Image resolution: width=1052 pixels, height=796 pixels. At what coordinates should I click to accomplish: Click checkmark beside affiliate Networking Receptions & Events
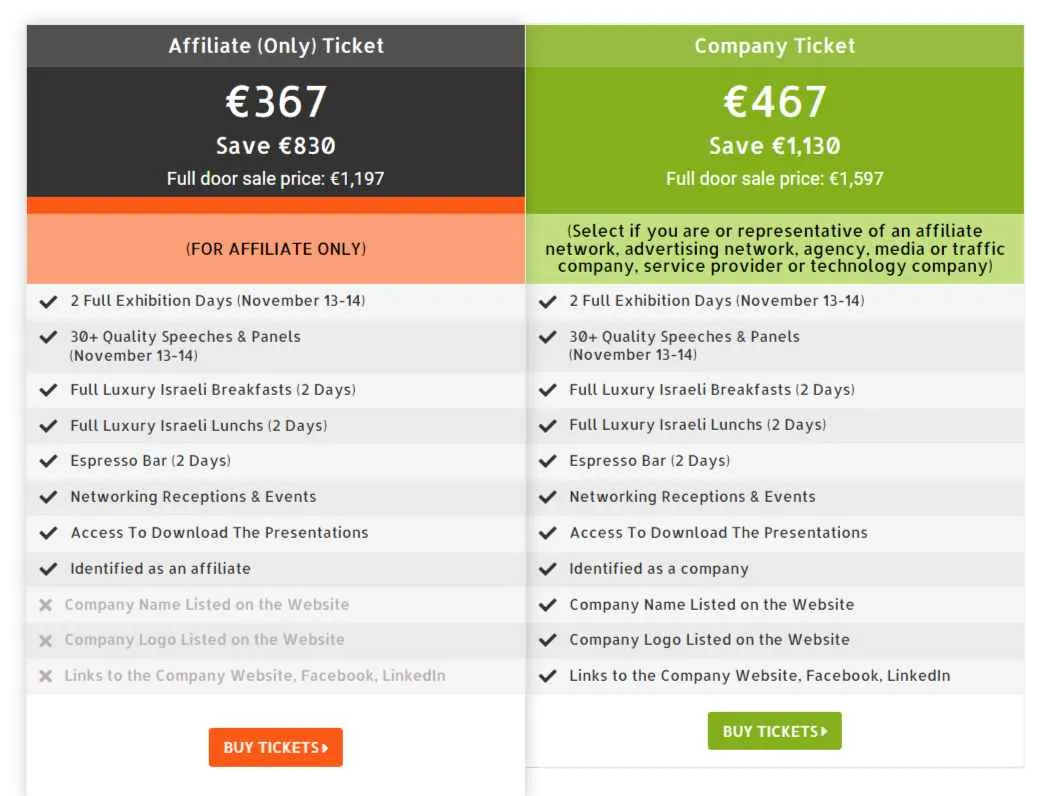pos(48,497)
